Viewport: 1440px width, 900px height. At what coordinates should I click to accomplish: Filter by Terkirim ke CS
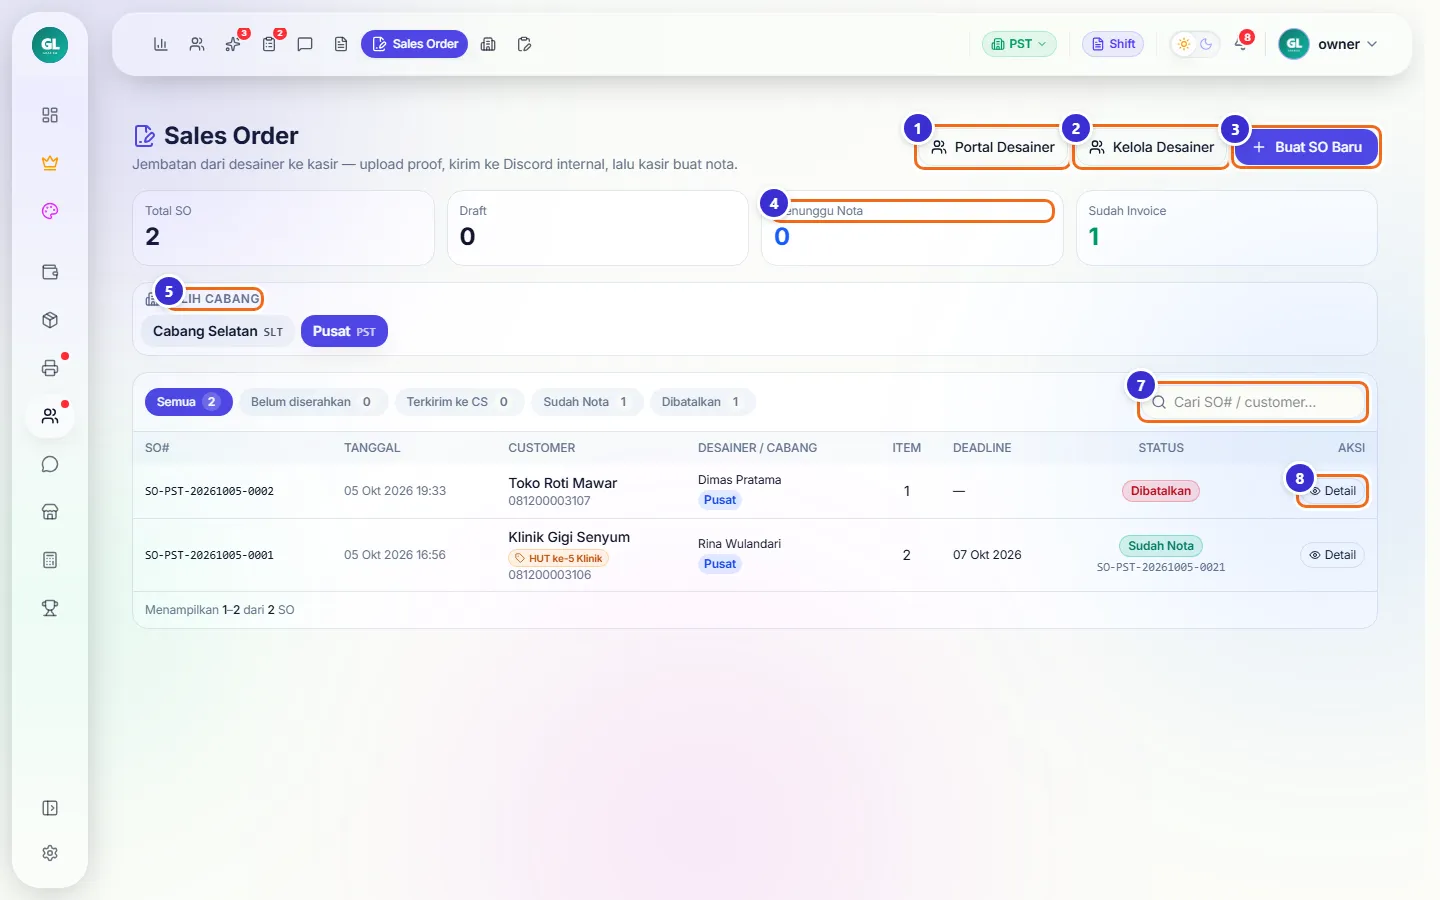[457, 402]
